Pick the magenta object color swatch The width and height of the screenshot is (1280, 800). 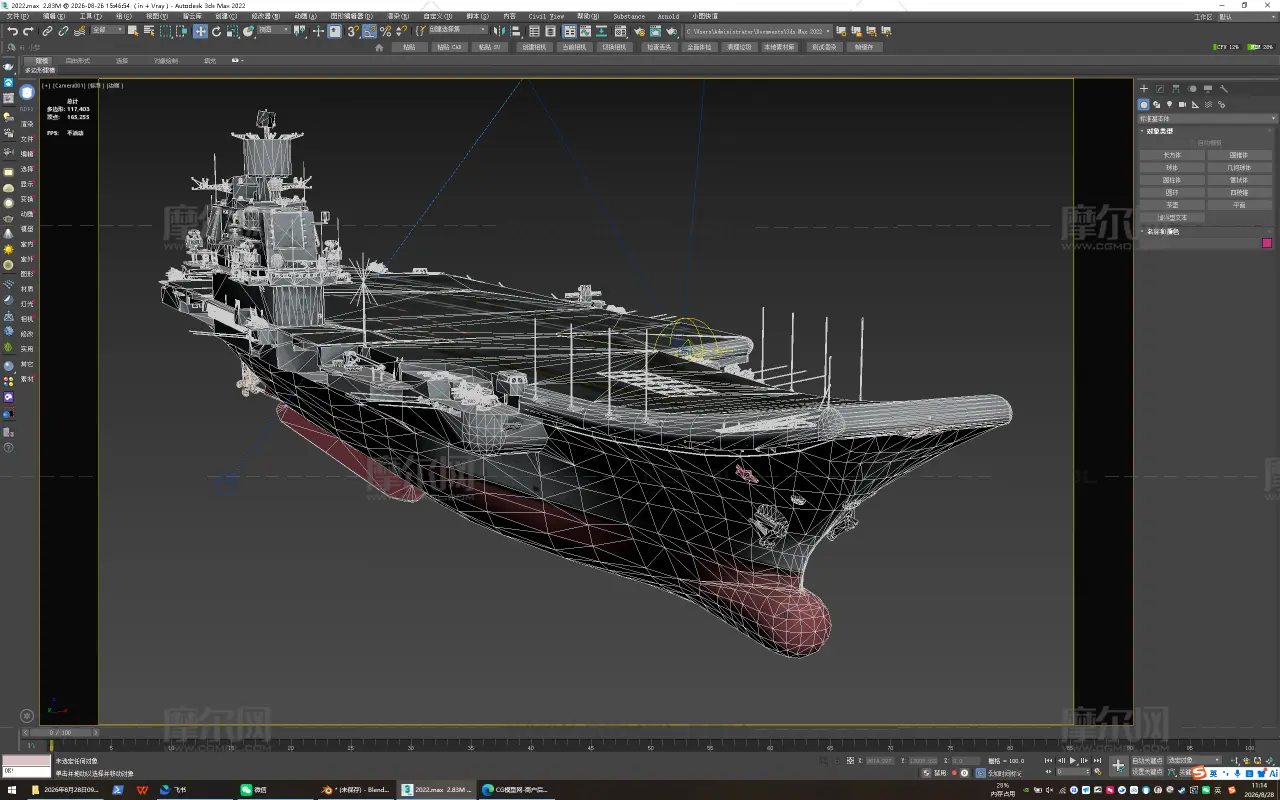(1267, 243)
